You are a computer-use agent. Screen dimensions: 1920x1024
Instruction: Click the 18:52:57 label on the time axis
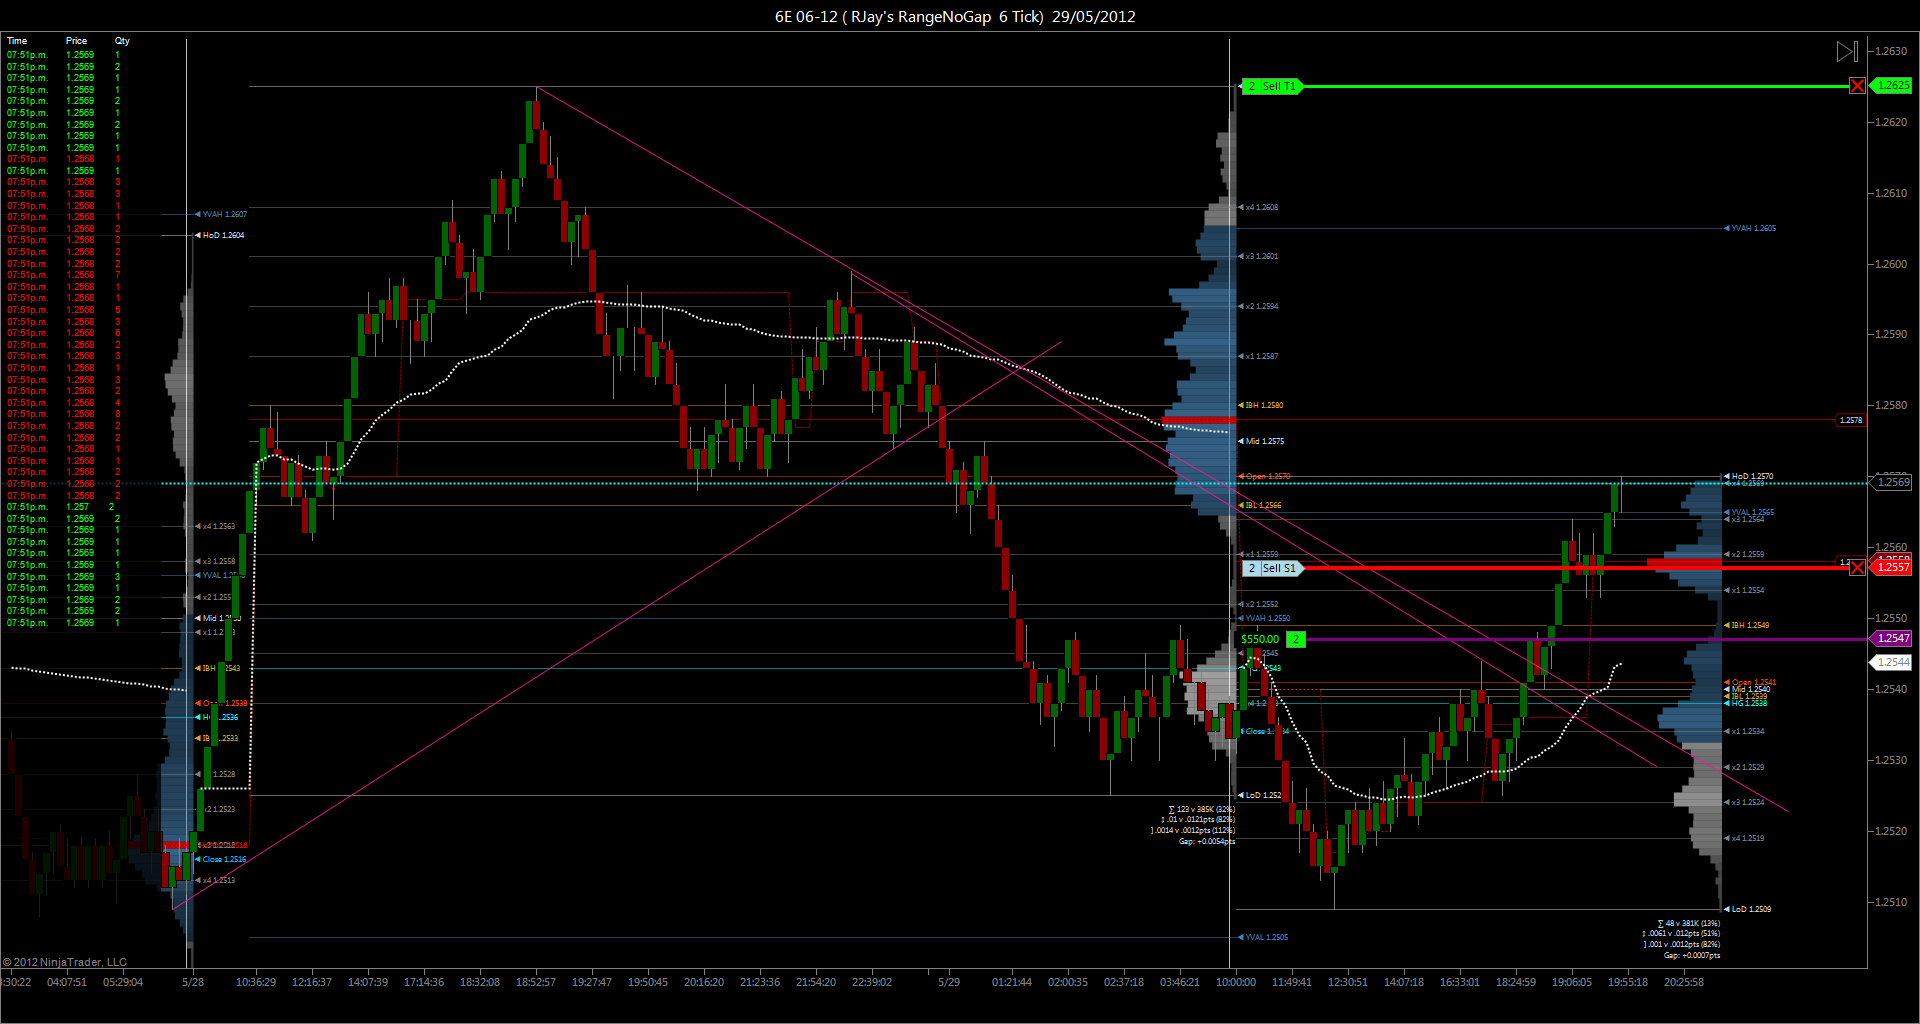pyautogui.click(x=536, y=983)
